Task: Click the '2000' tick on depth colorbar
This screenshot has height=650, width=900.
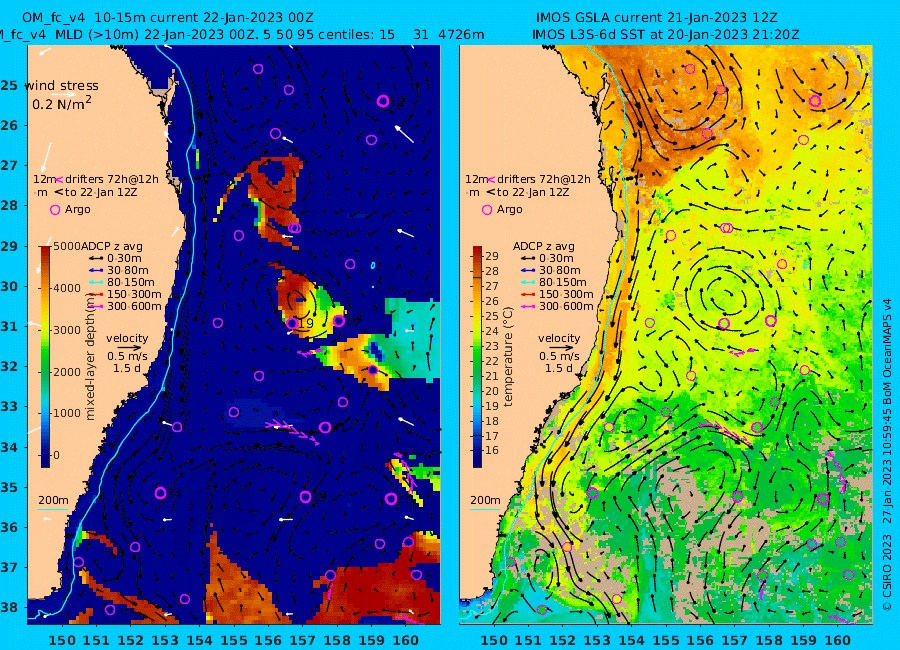Action: (67, 372)
